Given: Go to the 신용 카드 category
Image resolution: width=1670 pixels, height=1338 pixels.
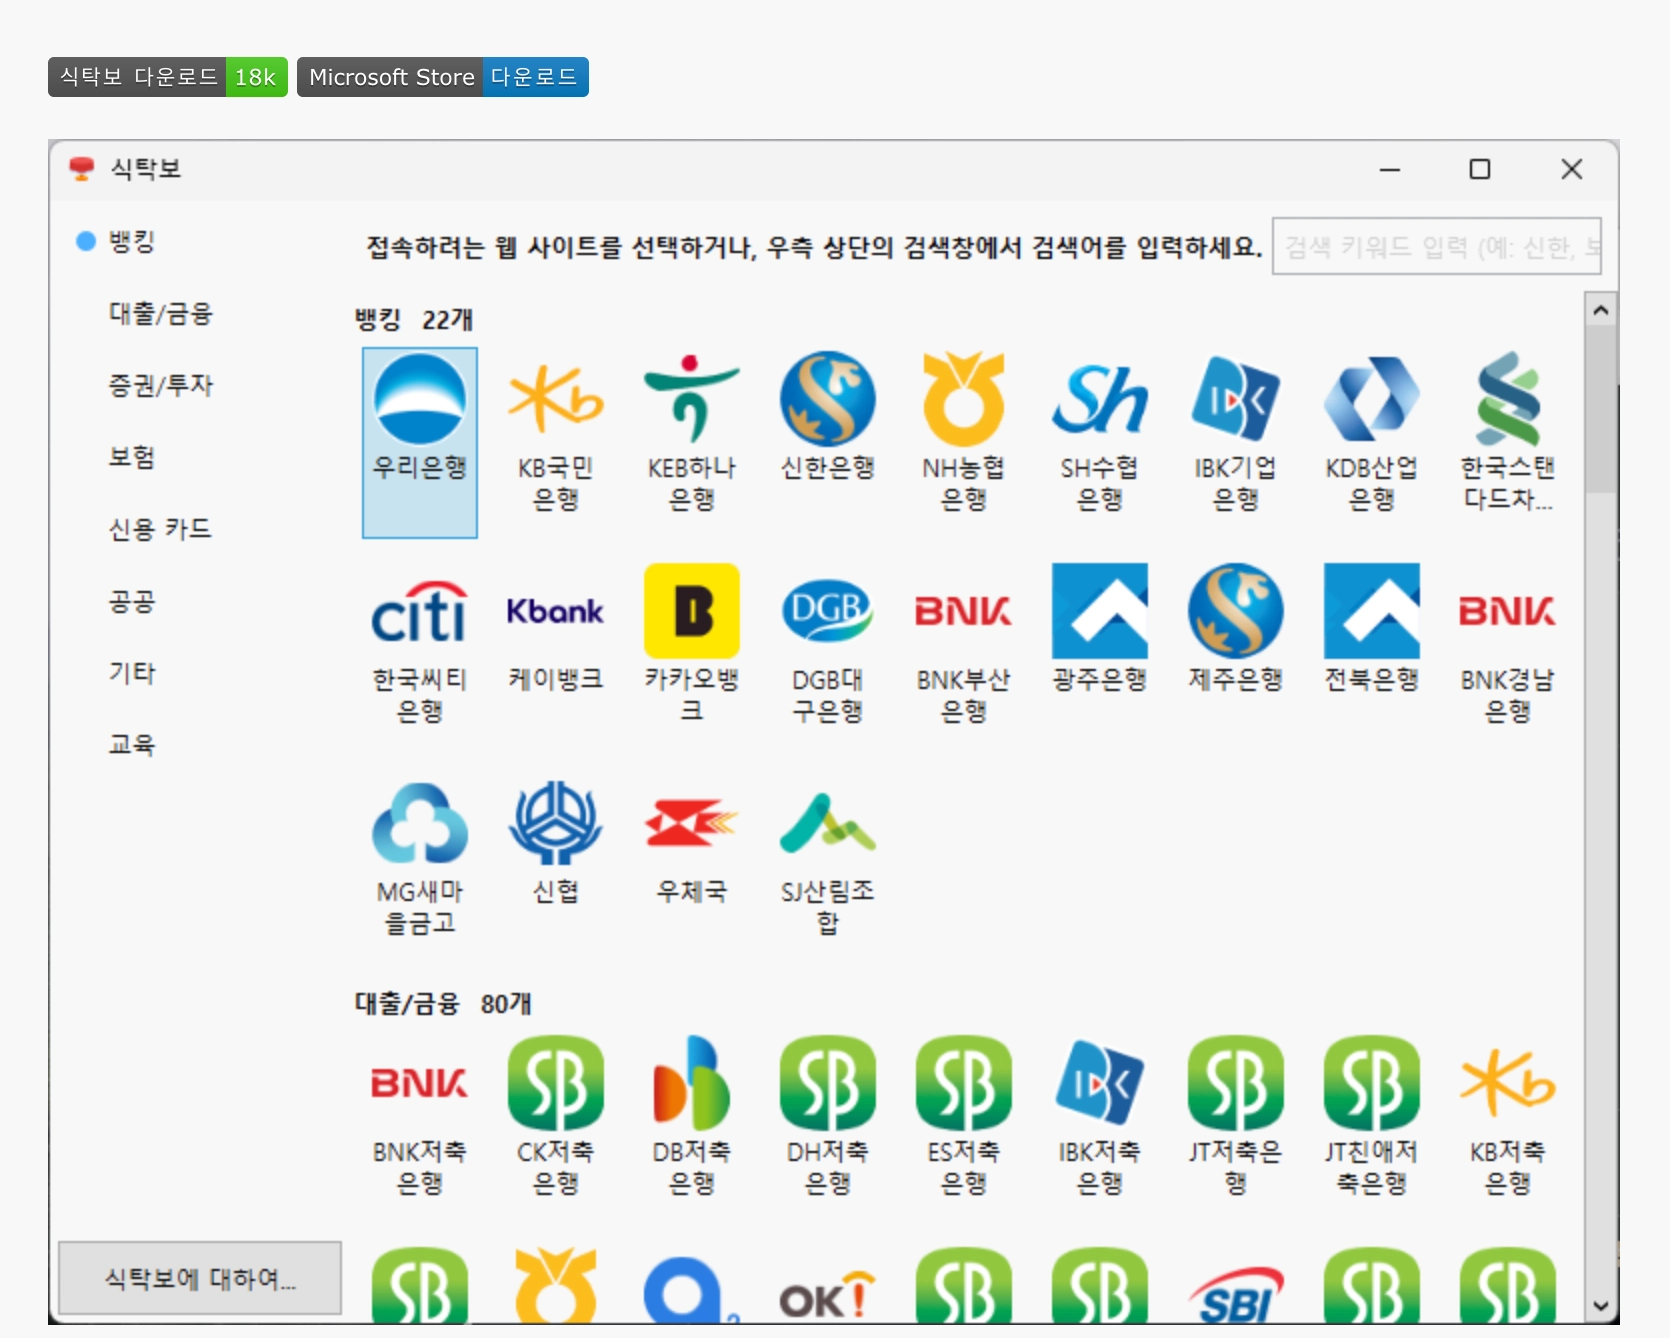Looking at the screenshot, I should click(x=160, y=529).
